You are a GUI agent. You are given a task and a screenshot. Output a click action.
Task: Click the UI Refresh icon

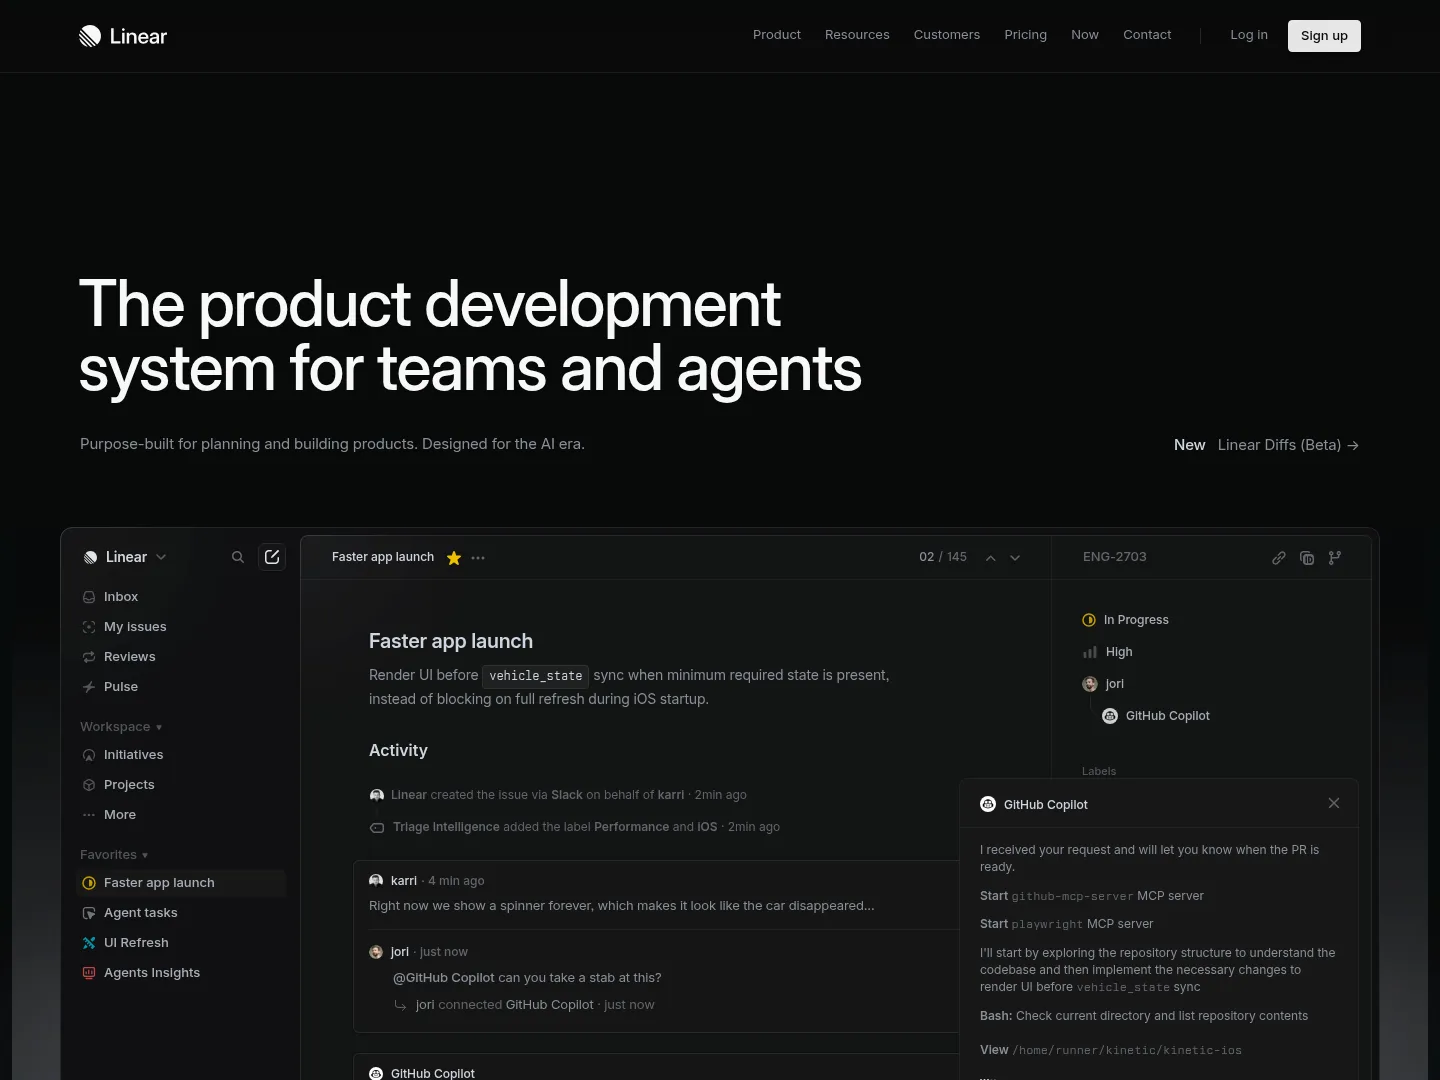click(x=89, y=943)
